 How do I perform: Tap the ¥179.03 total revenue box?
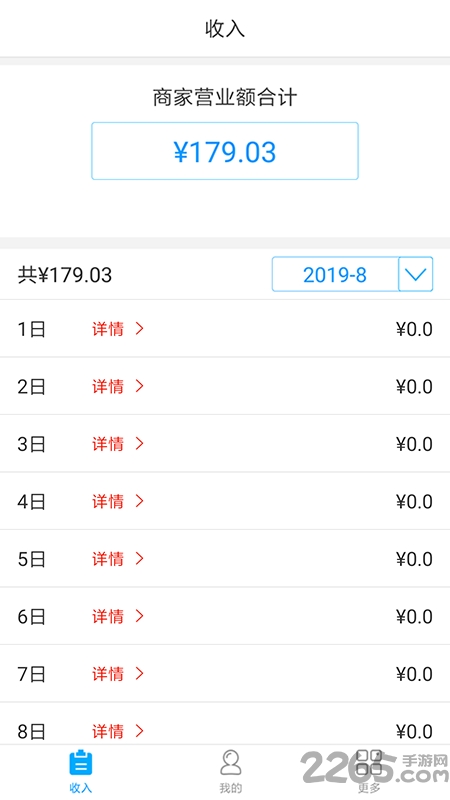click(225, 151)
